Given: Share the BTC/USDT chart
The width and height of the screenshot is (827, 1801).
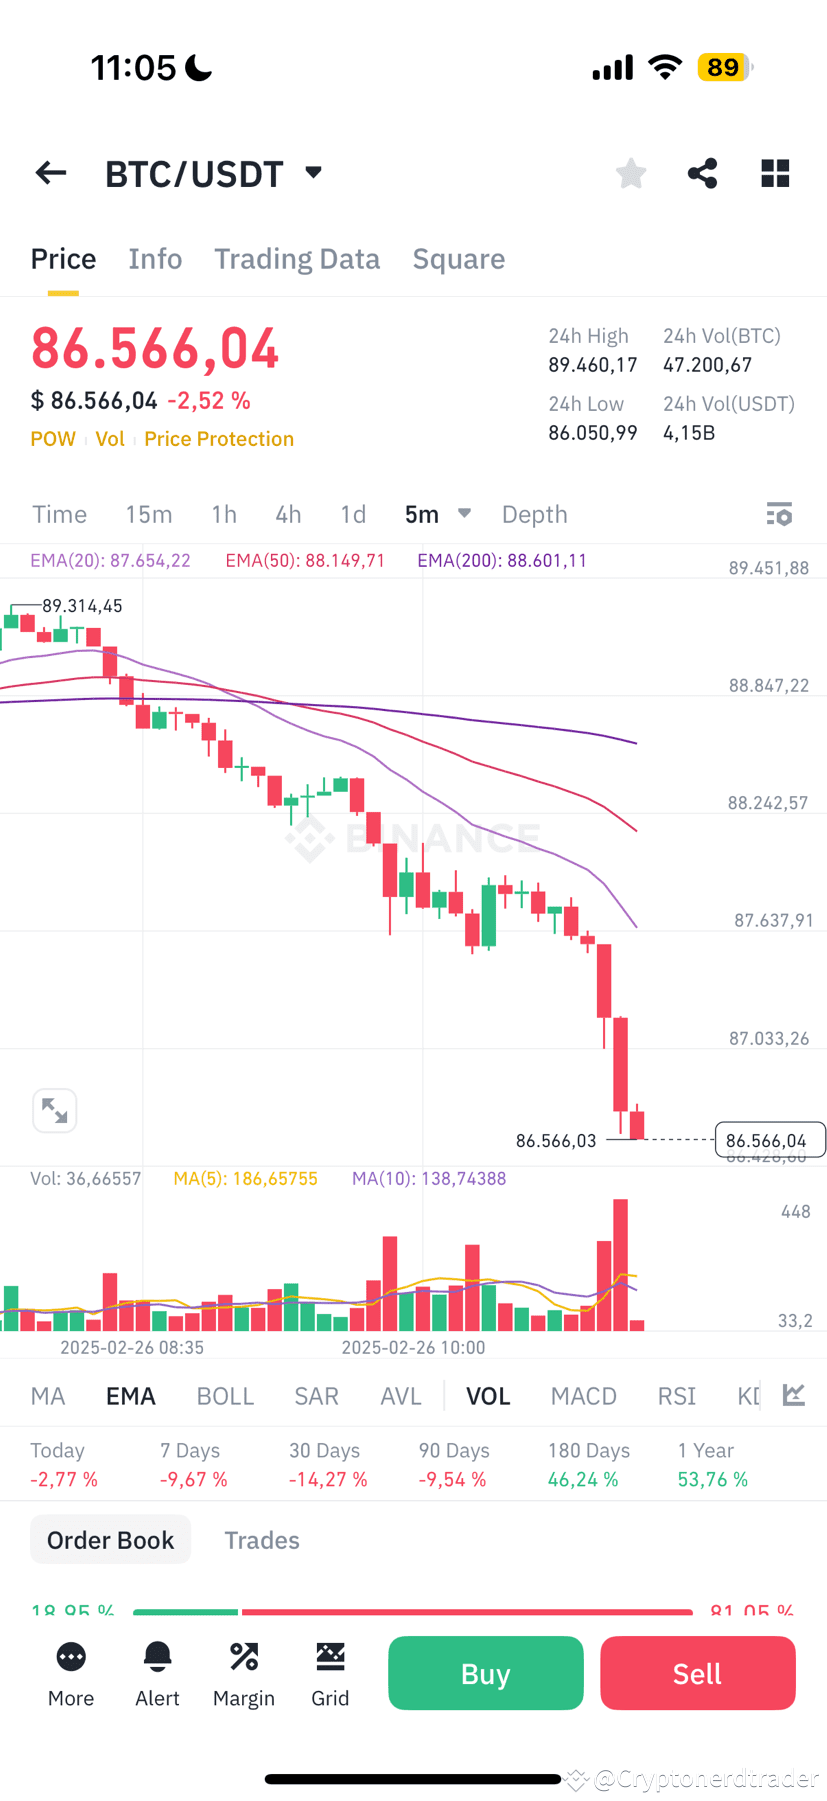Looking at the screenshot, I should coord(702,172).
